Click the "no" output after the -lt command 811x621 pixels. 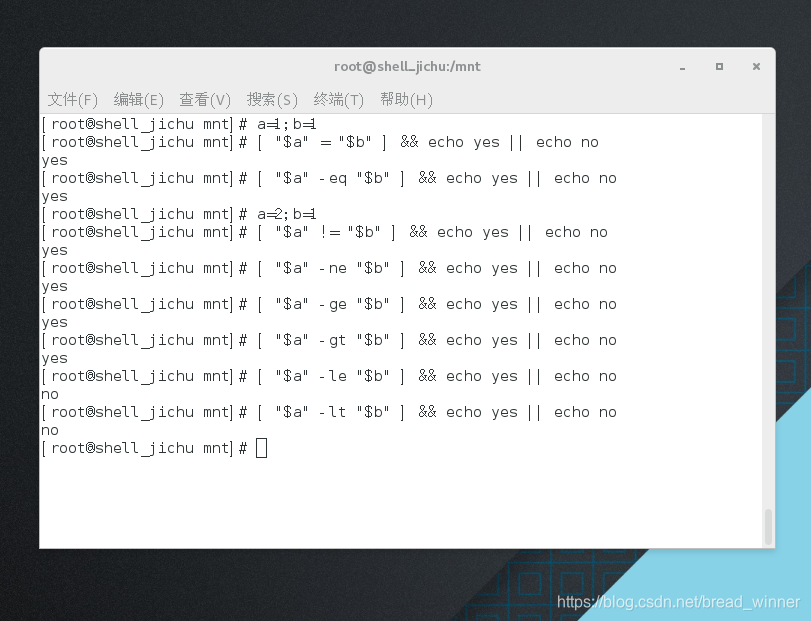[x=50, y=431]
